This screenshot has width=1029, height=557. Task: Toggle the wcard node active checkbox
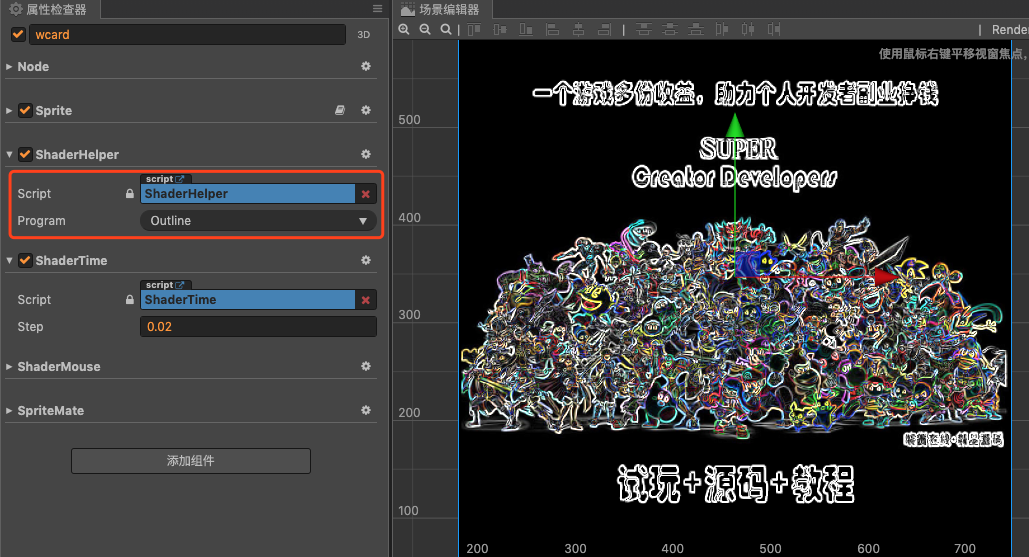click(17, 34)
